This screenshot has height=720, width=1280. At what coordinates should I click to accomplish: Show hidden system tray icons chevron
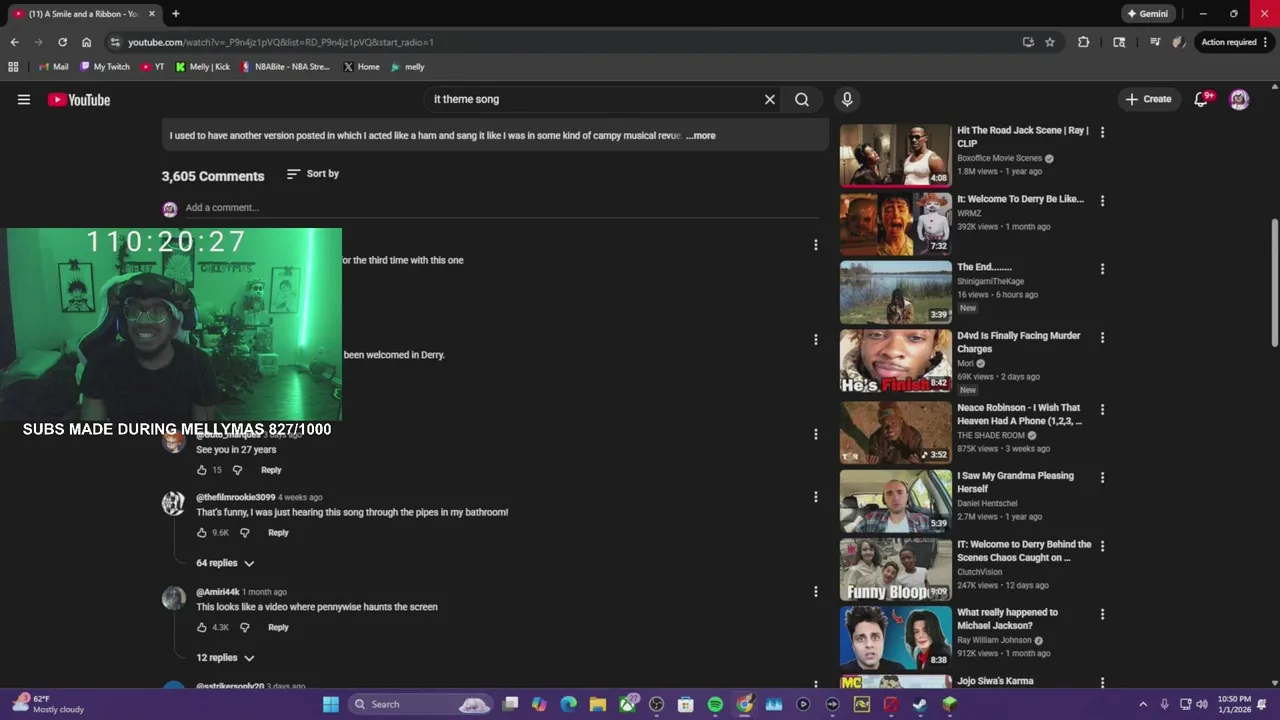click(1143, 704)
